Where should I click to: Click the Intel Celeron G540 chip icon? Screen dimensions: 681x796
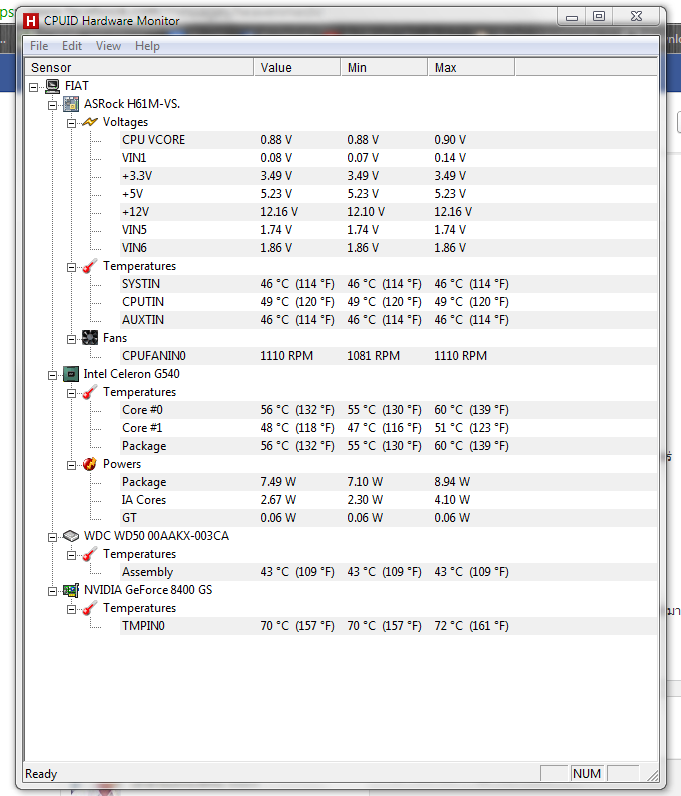(71, 375)
